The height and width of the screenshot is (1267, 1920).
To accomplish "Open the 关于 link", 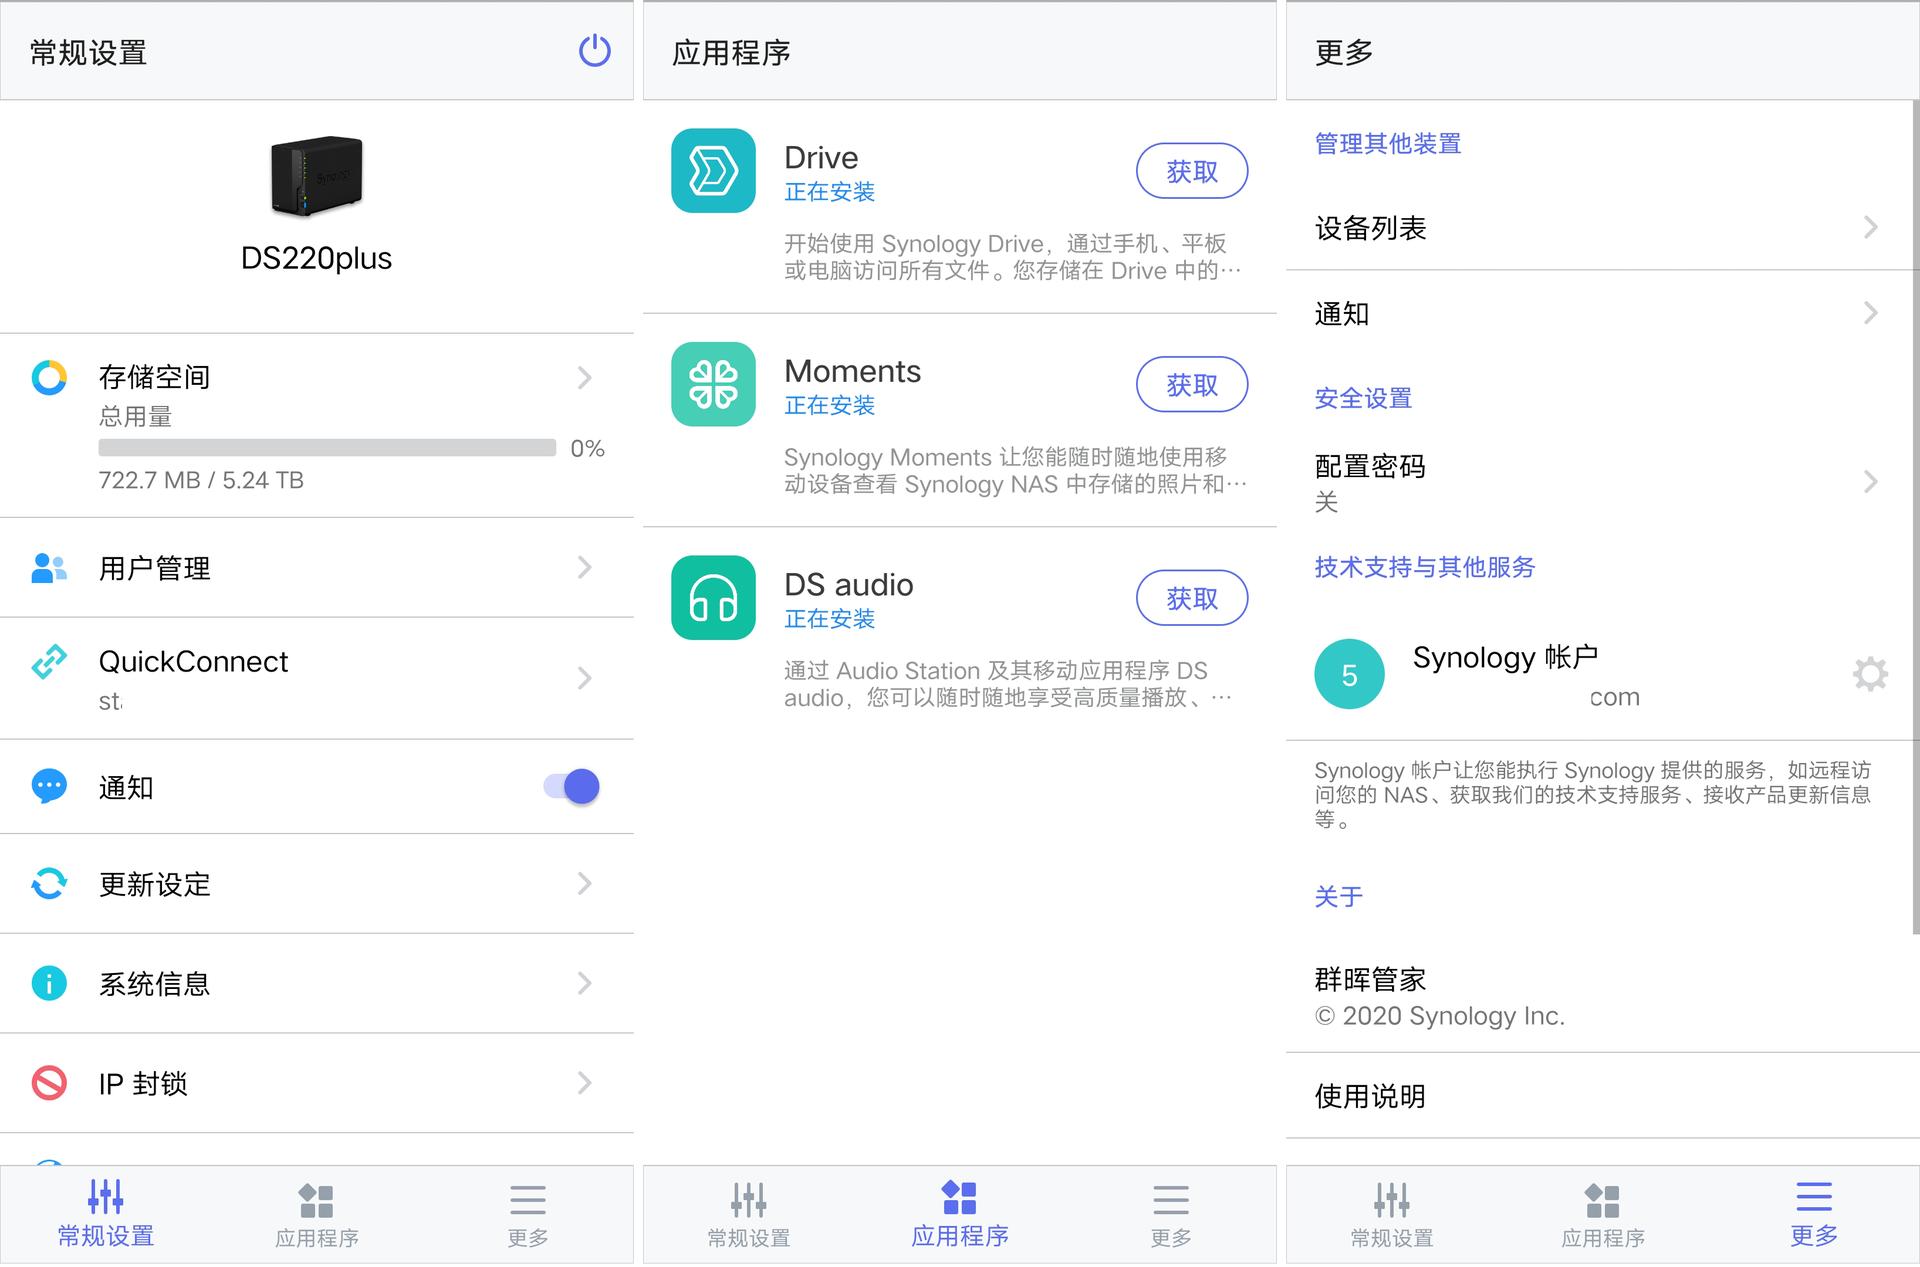I will coord(1338,897).
